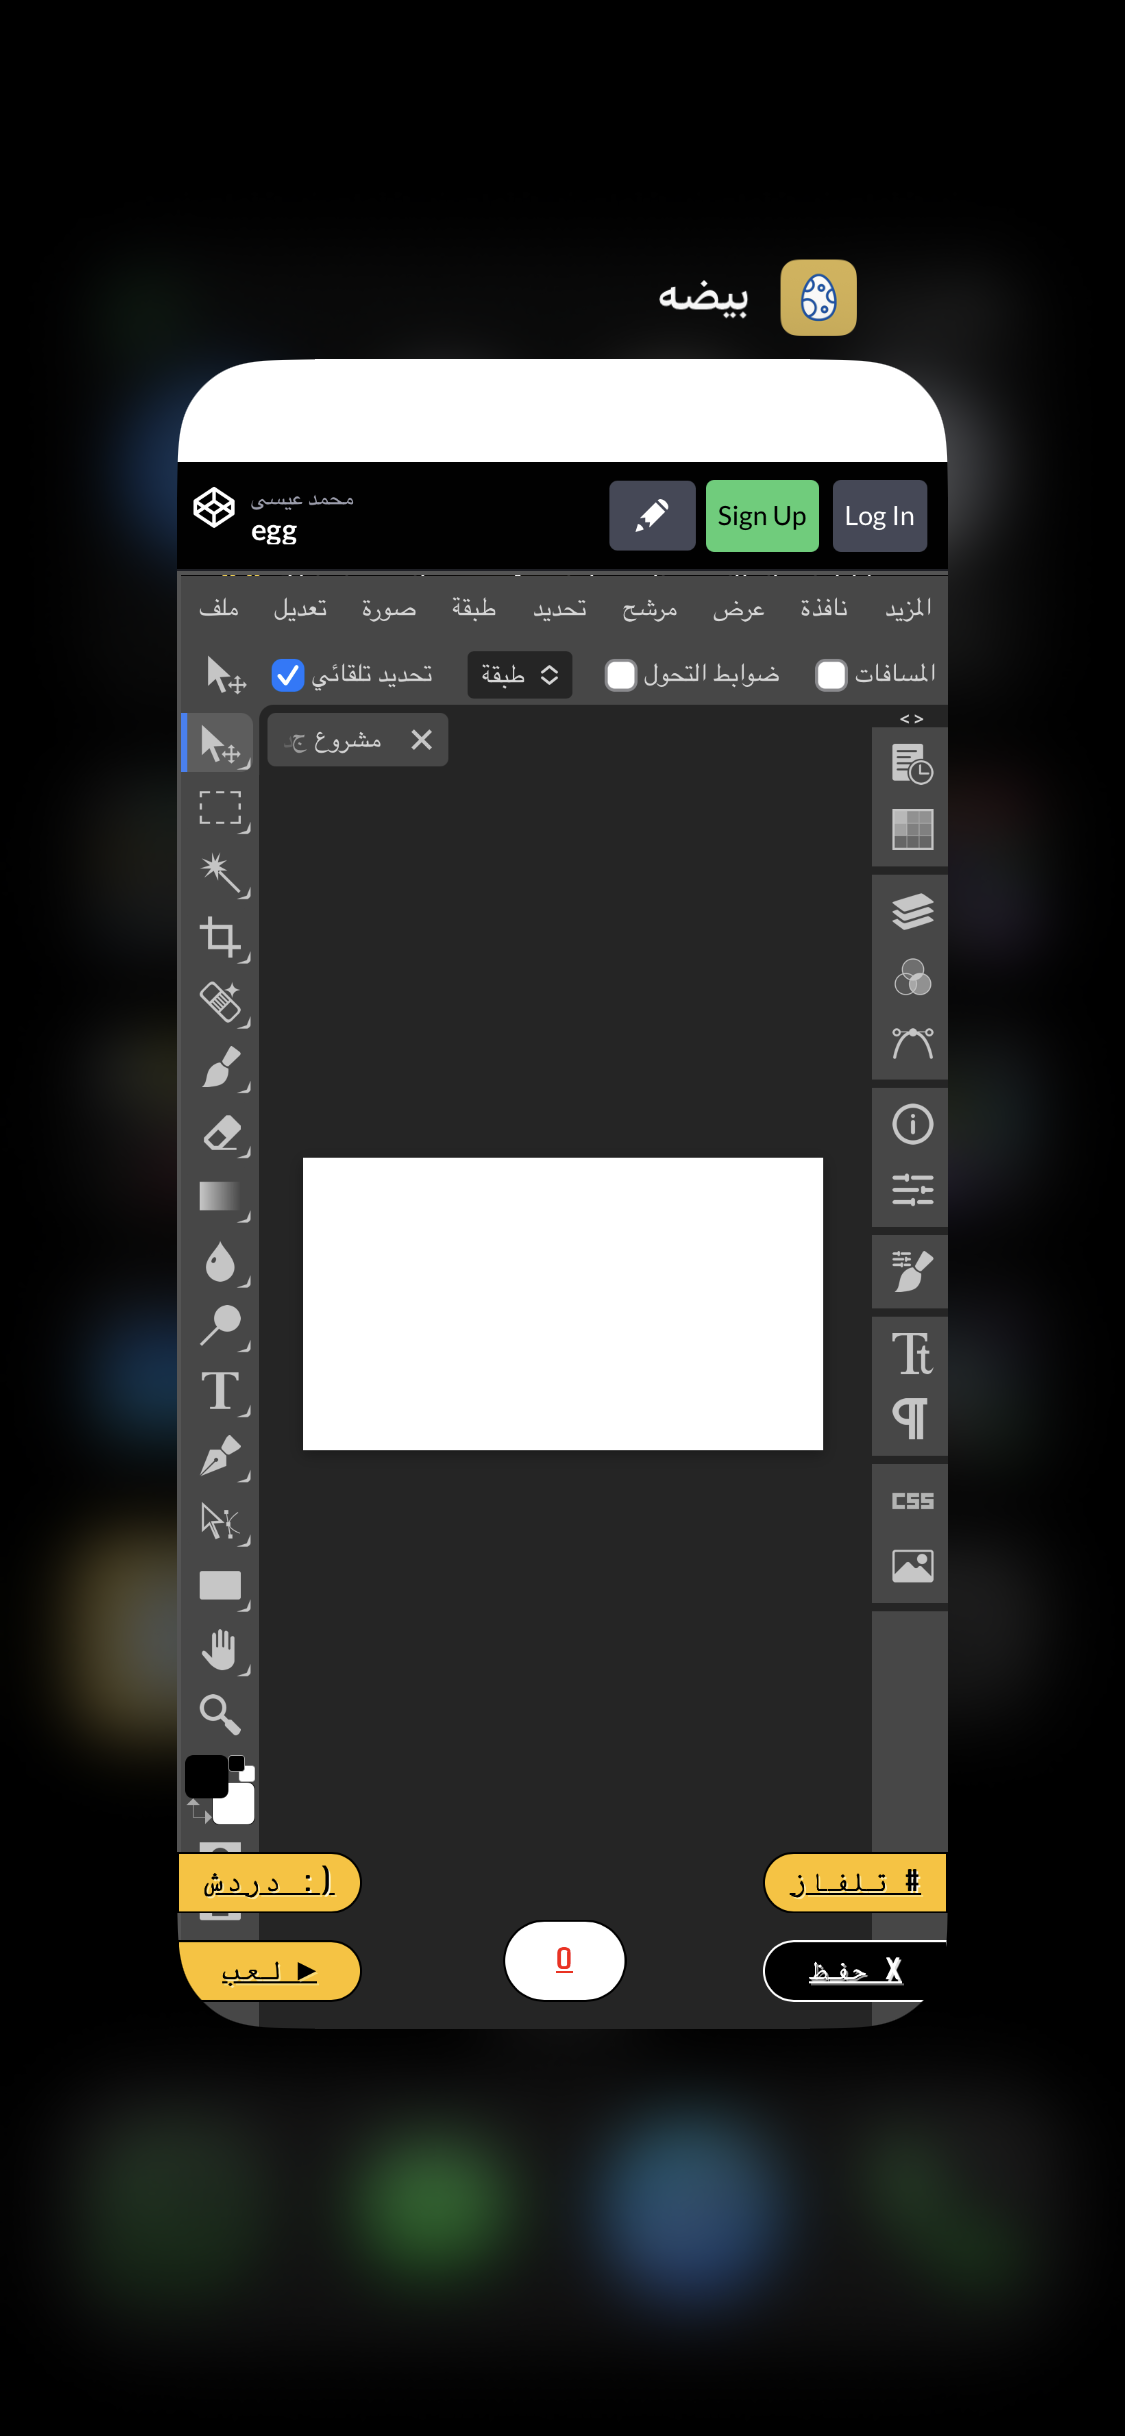1125x2436 pixels.
Task: Activate the Hand pan tool
Action: (x=220, y=1650)
